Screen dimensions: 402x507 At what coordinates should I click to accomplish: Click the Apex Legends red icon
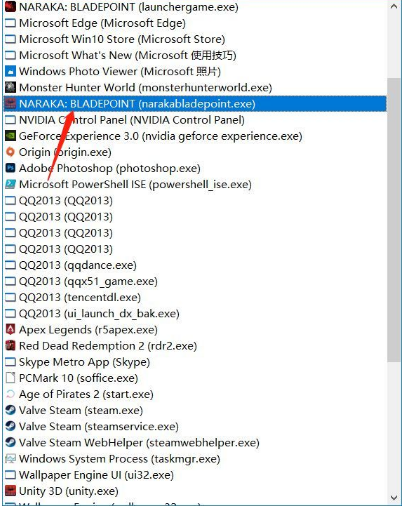pos(10,330)
